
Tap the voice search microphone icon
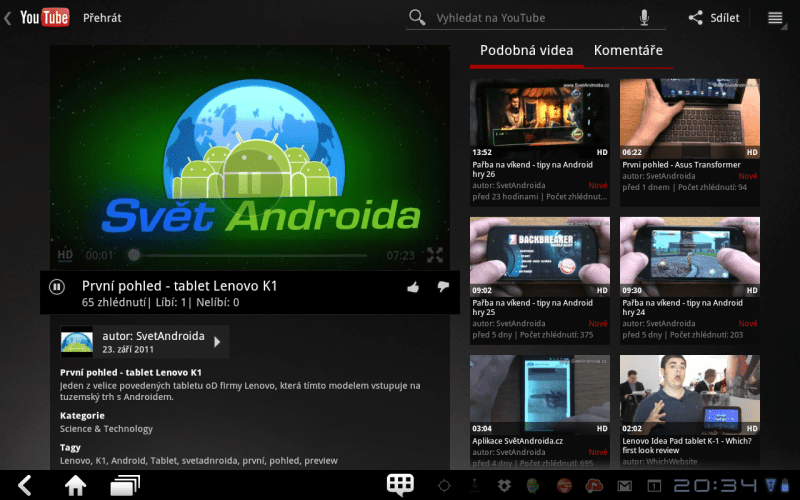coord(644,17)
